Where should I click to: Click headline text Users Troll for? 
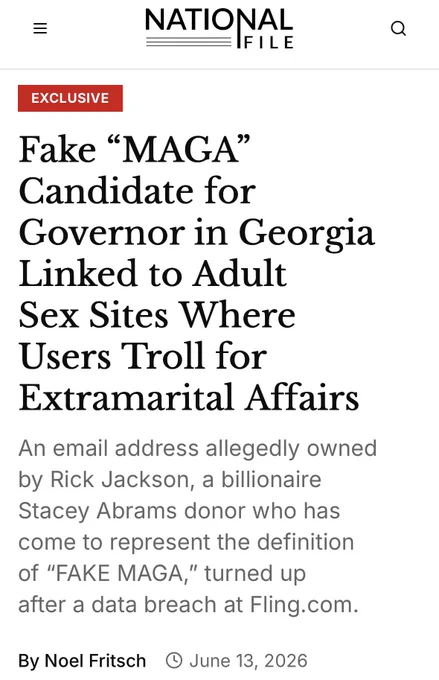click(143, 356)
